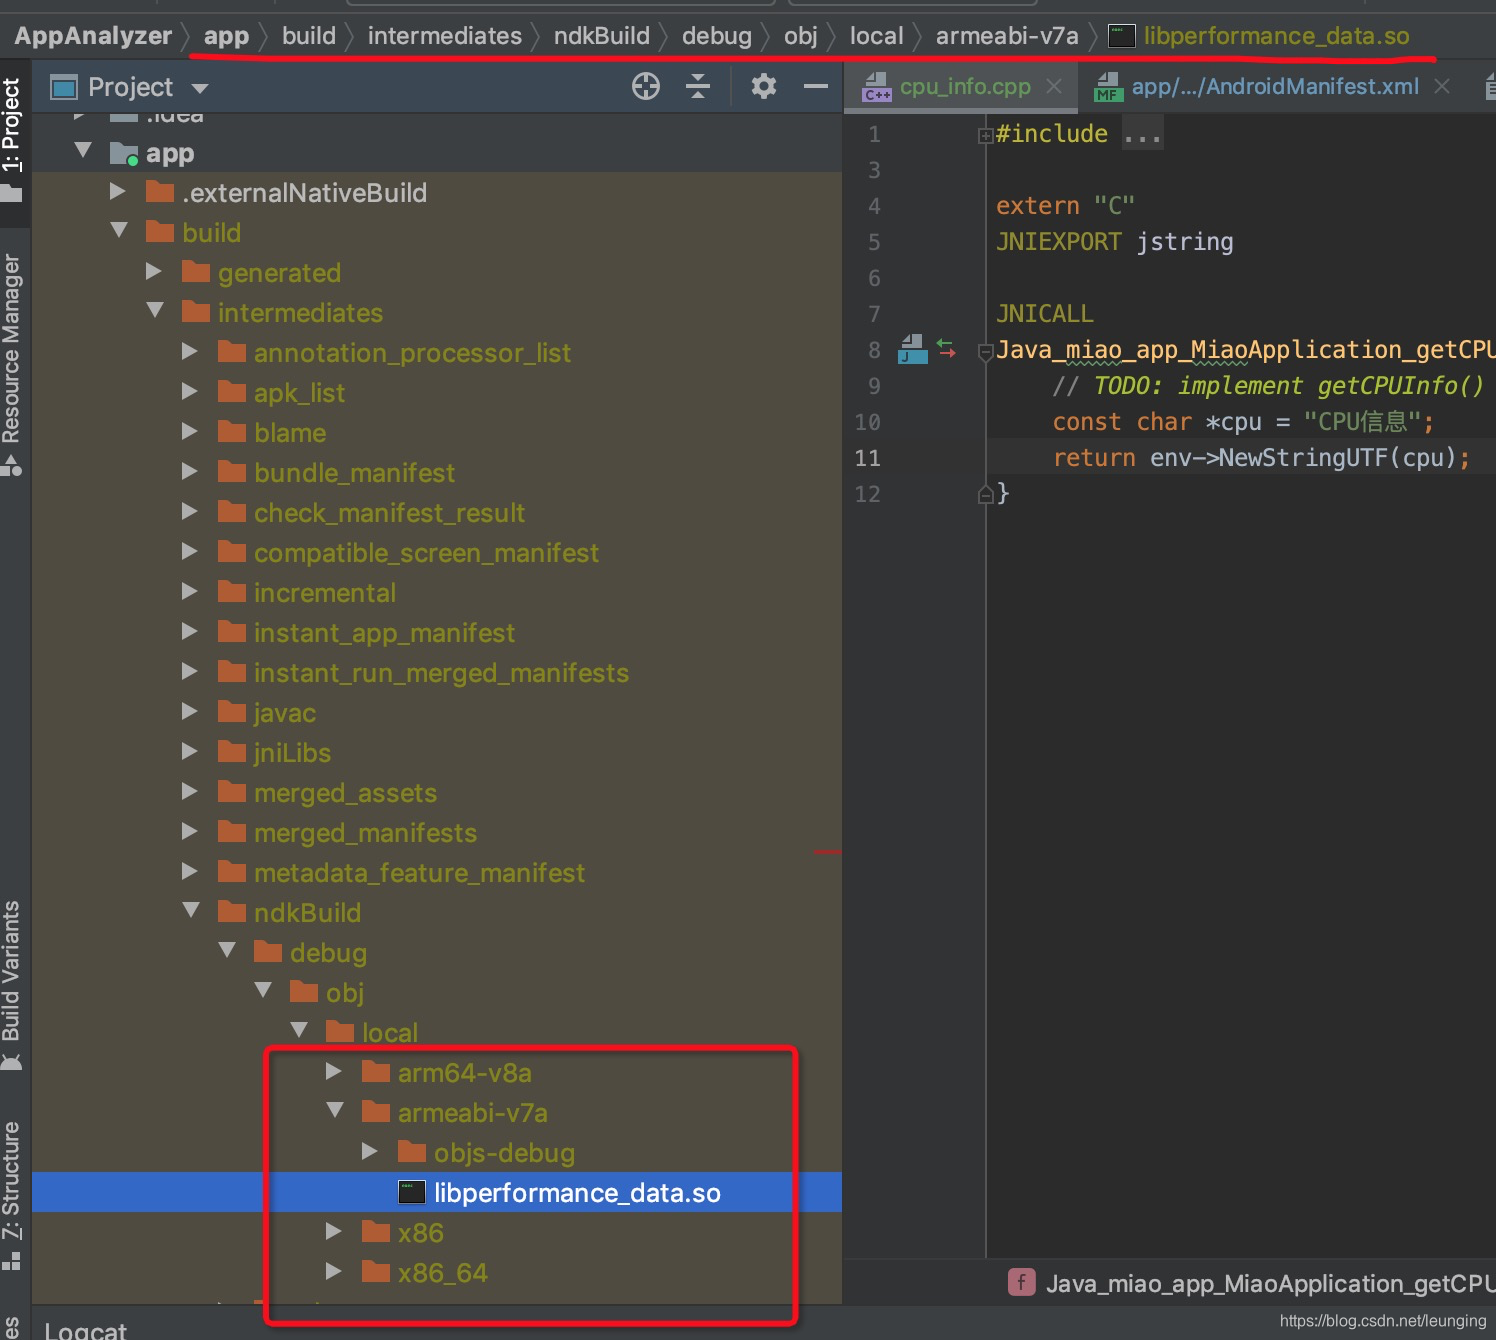The width and height of the screenshot is (1496, 1340).
Task: Click the debug folder icon
Action: (268, 951)
